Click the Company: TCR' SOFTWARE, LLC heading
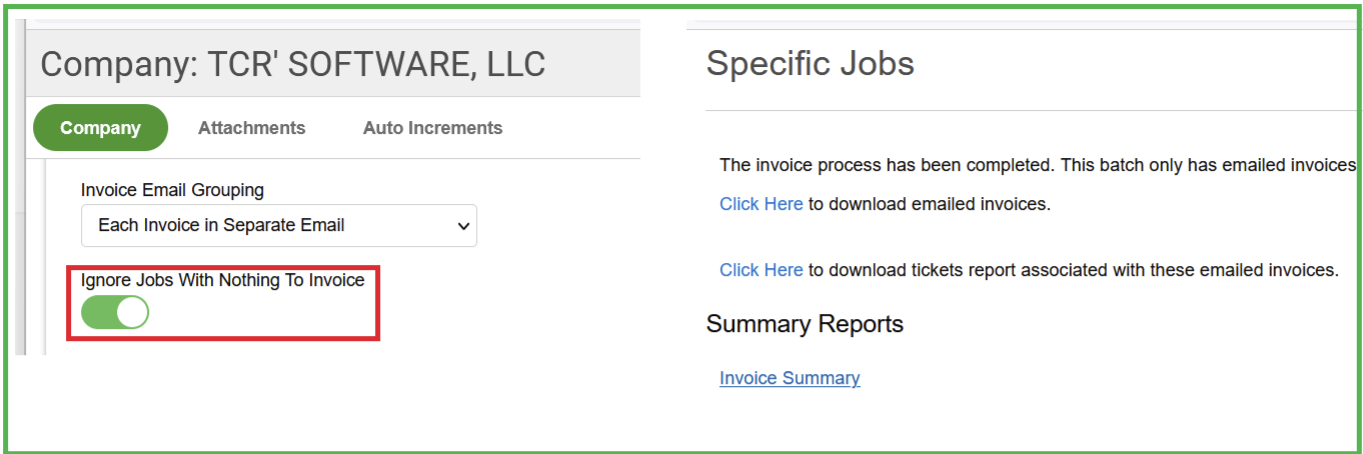Screen dimensions: 1363x454 point(292,65)
